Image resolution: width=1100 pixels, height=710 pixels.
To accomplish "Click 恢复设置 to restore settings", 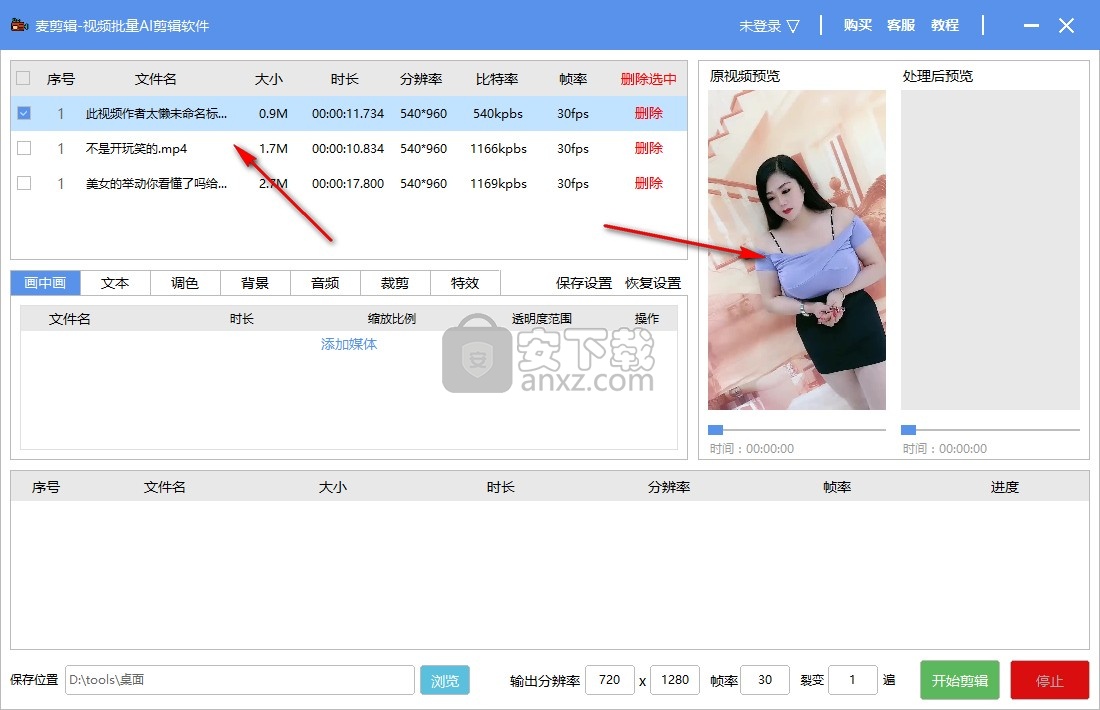I will (x=653, y=283).
